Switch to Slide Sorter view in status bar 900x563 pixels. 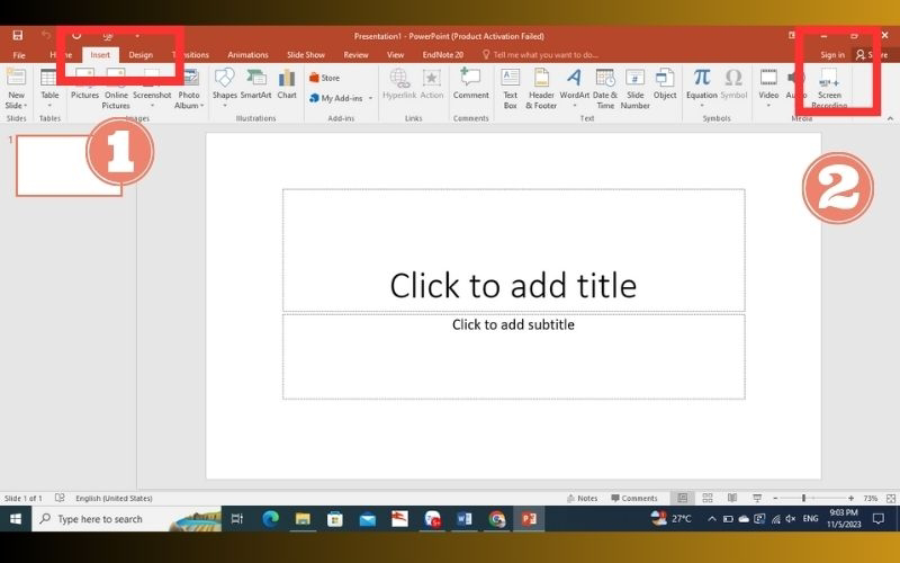(707, 498)
